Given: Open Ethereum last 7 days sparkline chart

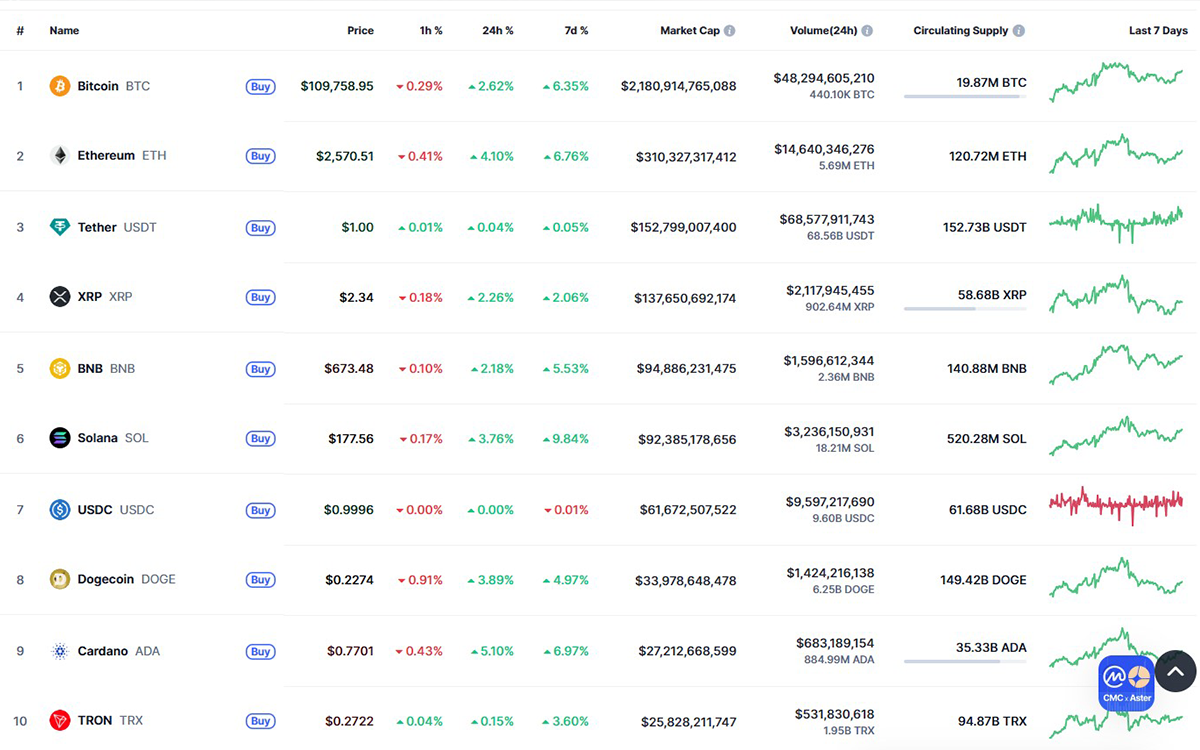Looking at the screenshot, I should pyautogui.click(x=1116, y=154).
